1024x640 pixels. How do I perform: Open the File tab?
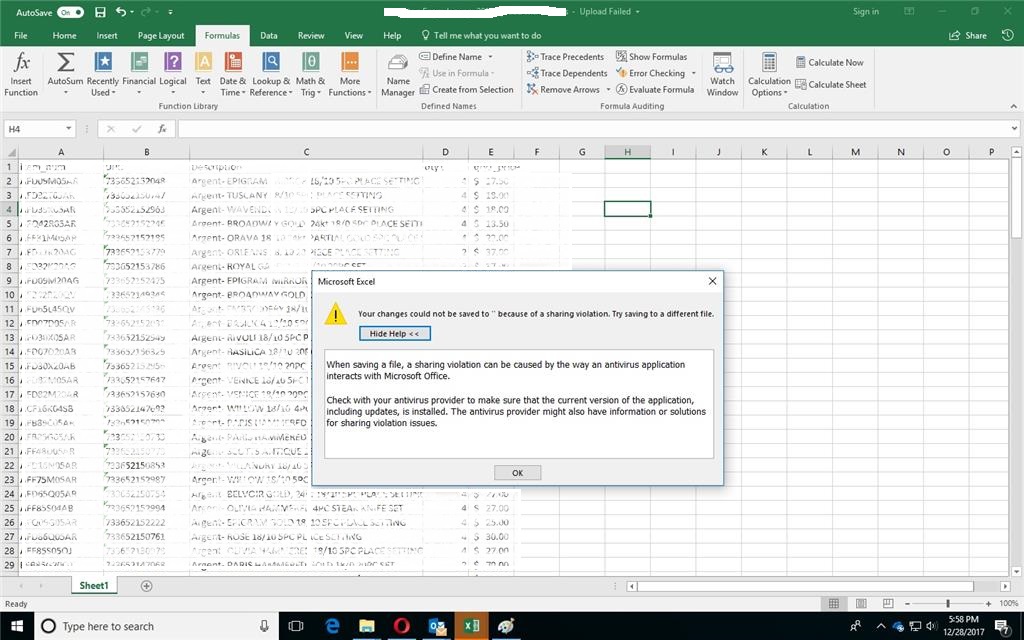point(21,35)
